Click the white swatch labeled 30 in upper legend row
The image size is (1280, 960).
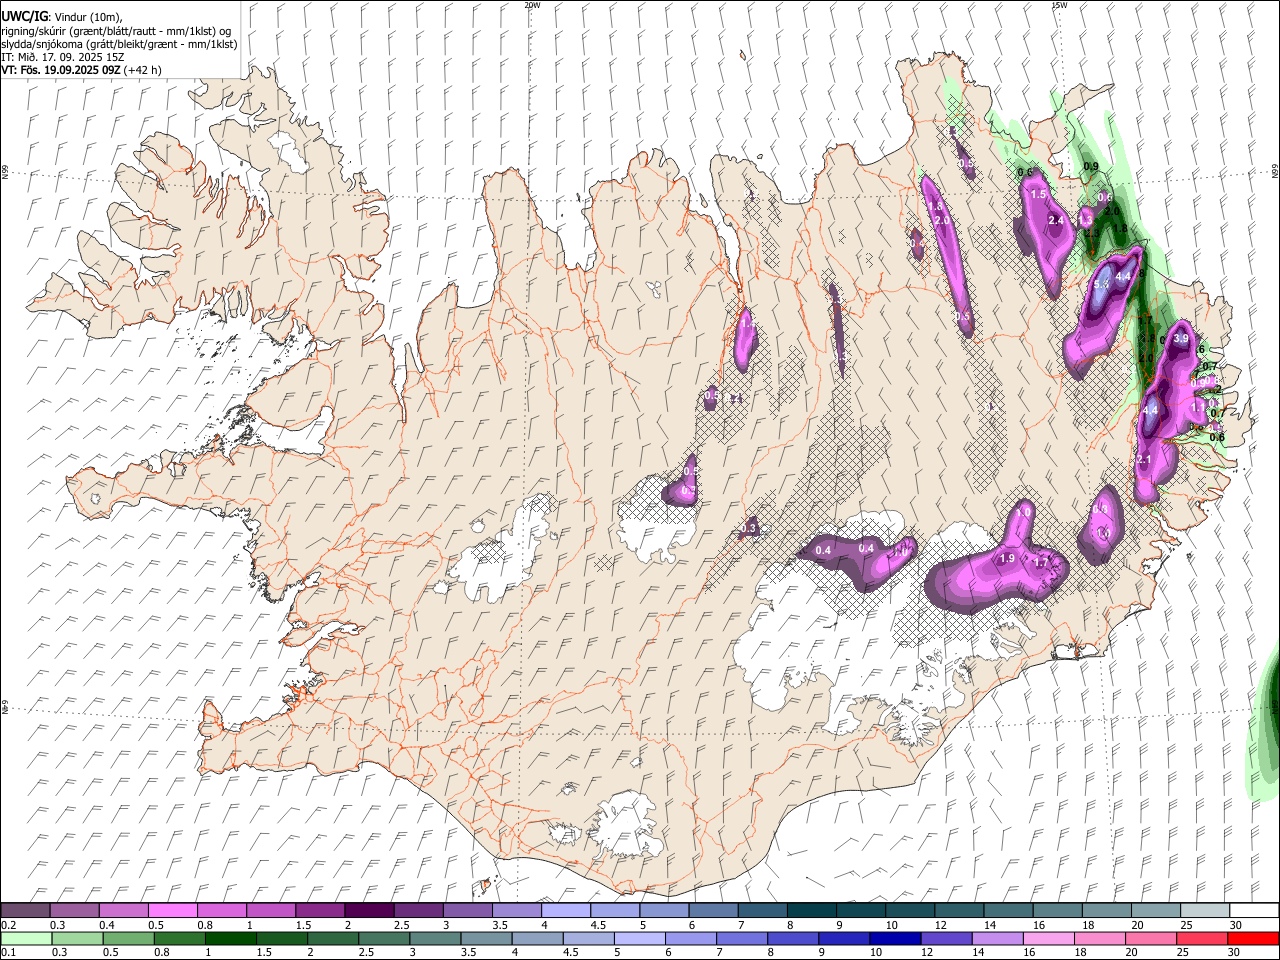tap(1254, 911)
